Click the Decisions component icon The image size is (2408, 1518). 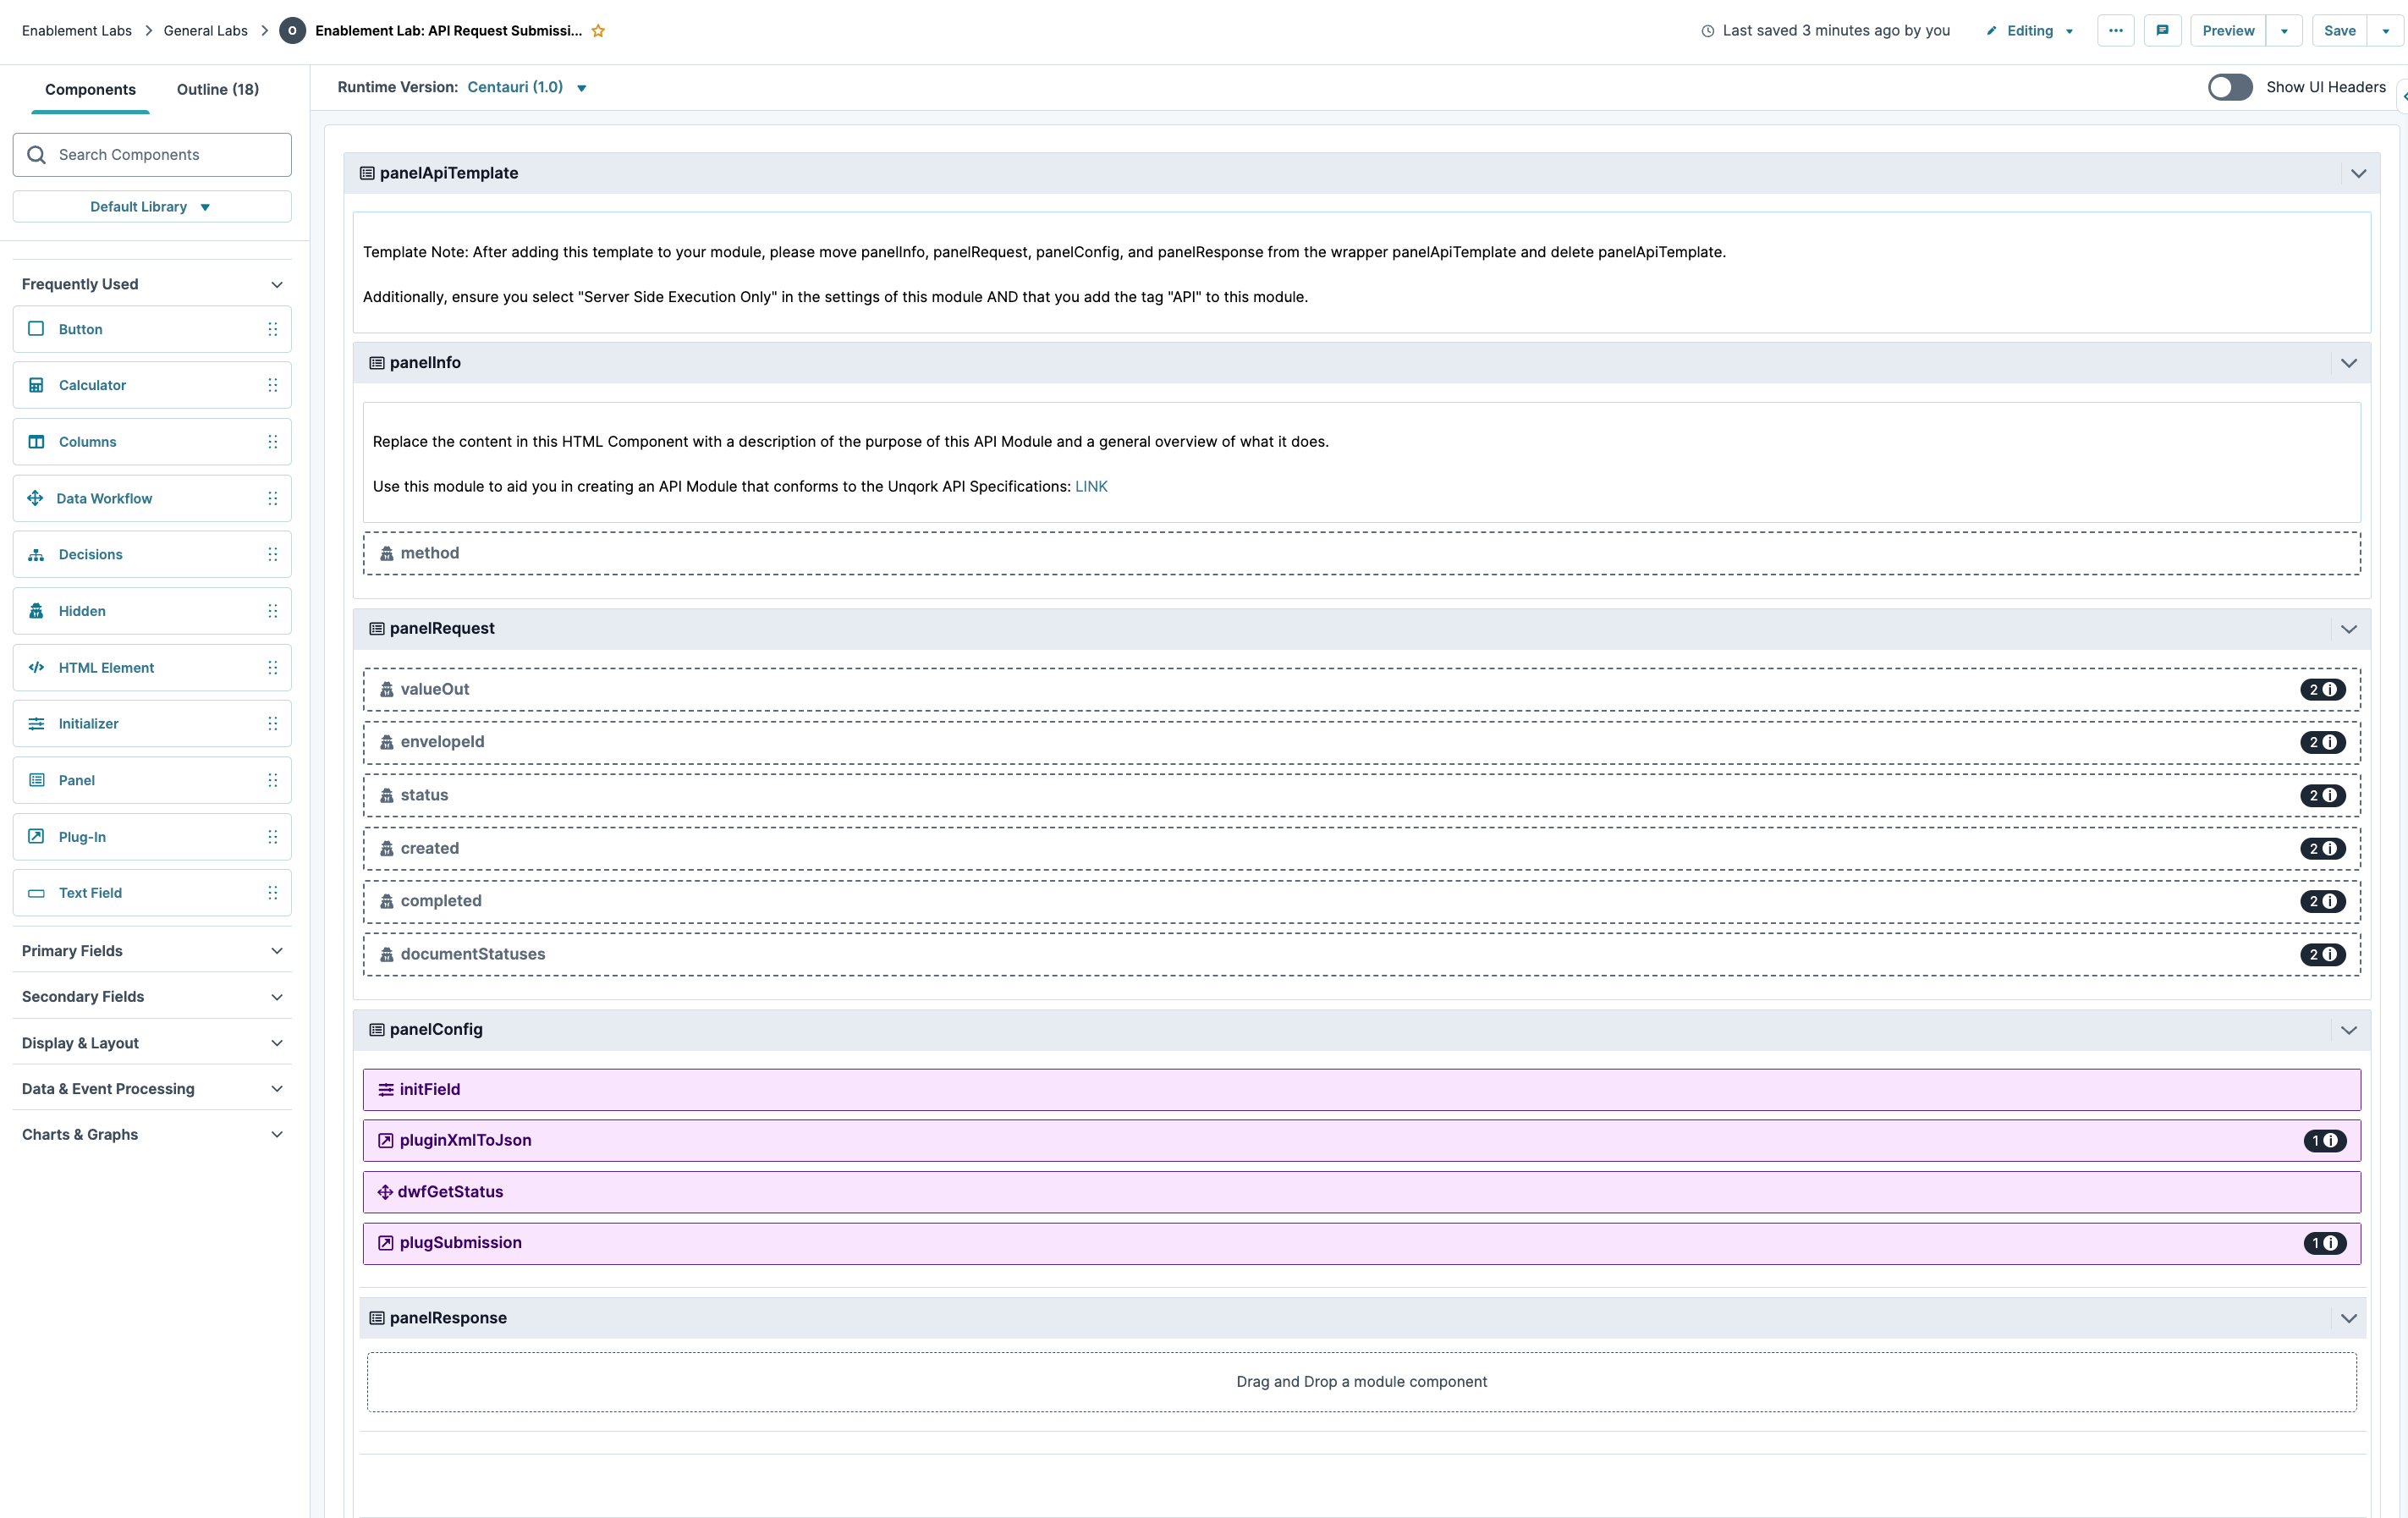[x=36, y=554]
